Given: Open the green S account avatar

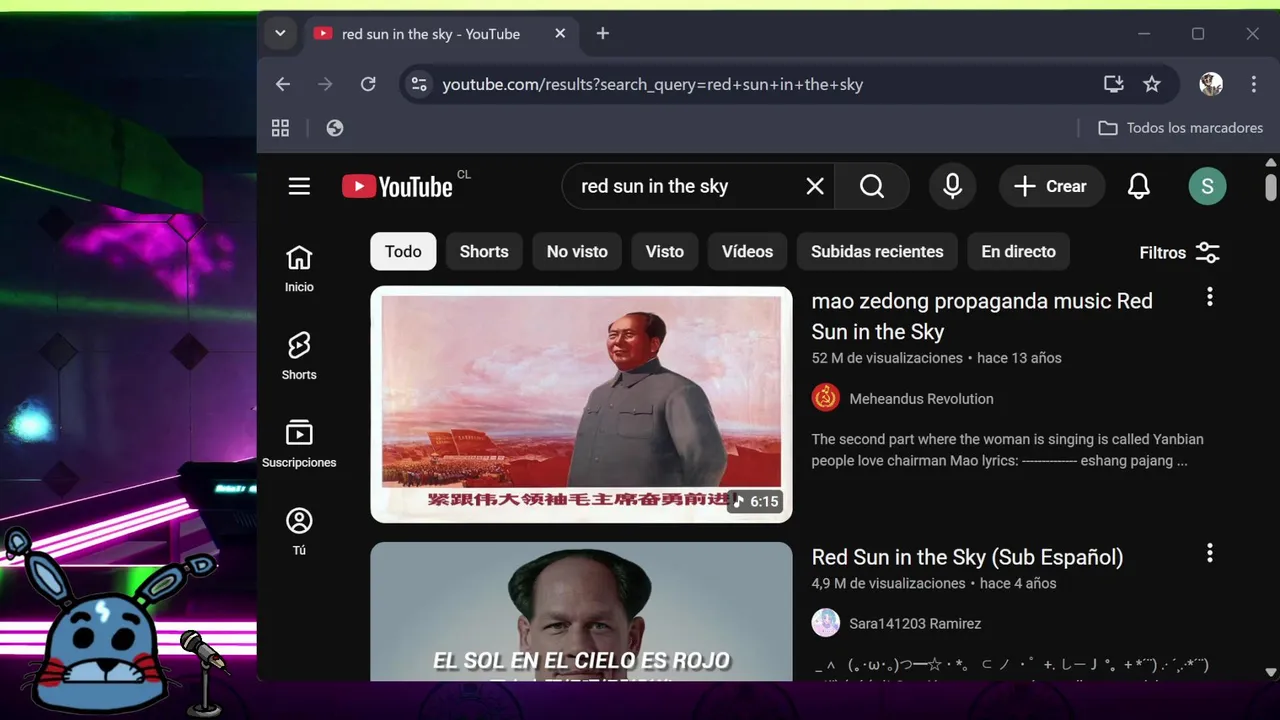Looking at the screenshot, I should point(1207,186).
